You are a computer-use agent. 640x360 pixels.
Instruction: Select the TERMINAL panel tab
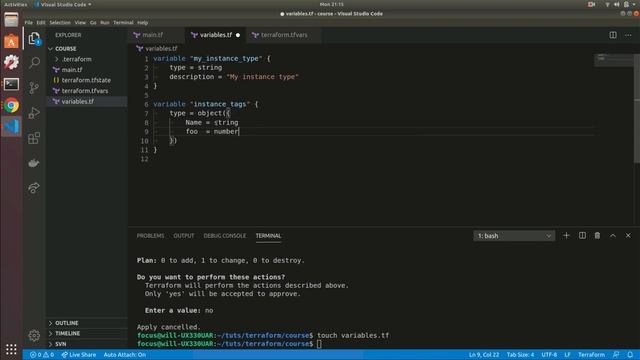coord(268,236)
